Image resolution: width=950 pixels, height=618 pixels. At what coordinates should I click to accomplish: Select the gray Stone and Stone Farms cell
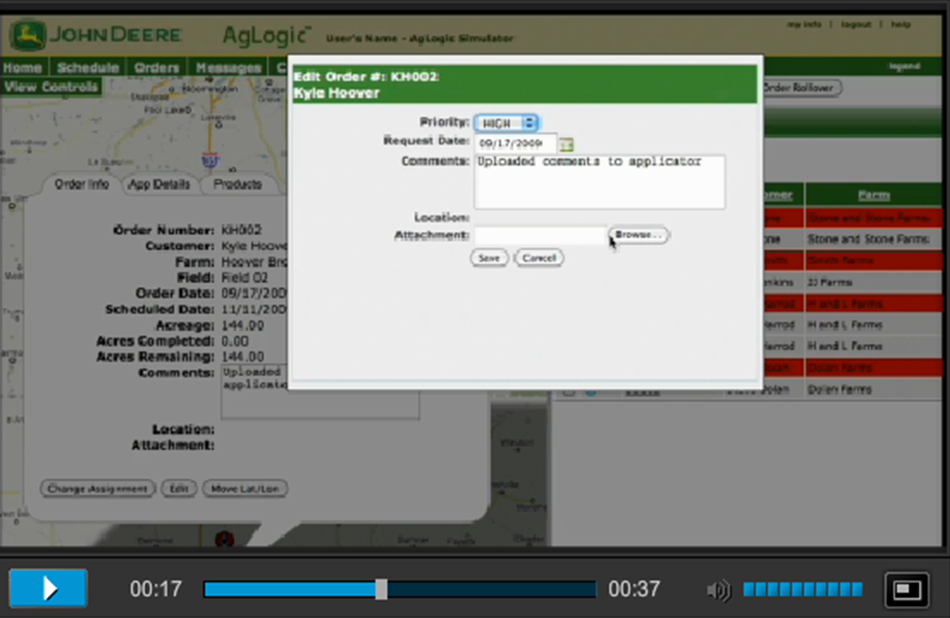pos(874,239)
